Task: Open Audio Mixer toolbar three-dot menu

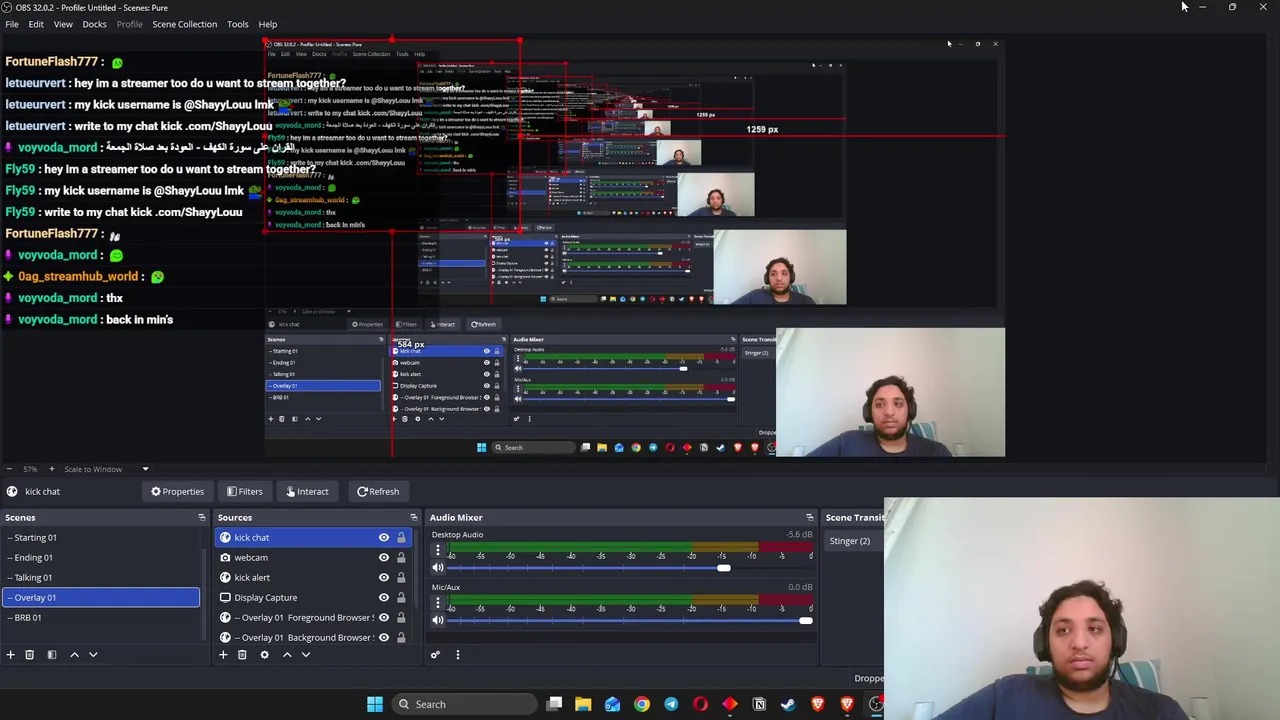Action: pyautogui.click(x=458, y=655)
